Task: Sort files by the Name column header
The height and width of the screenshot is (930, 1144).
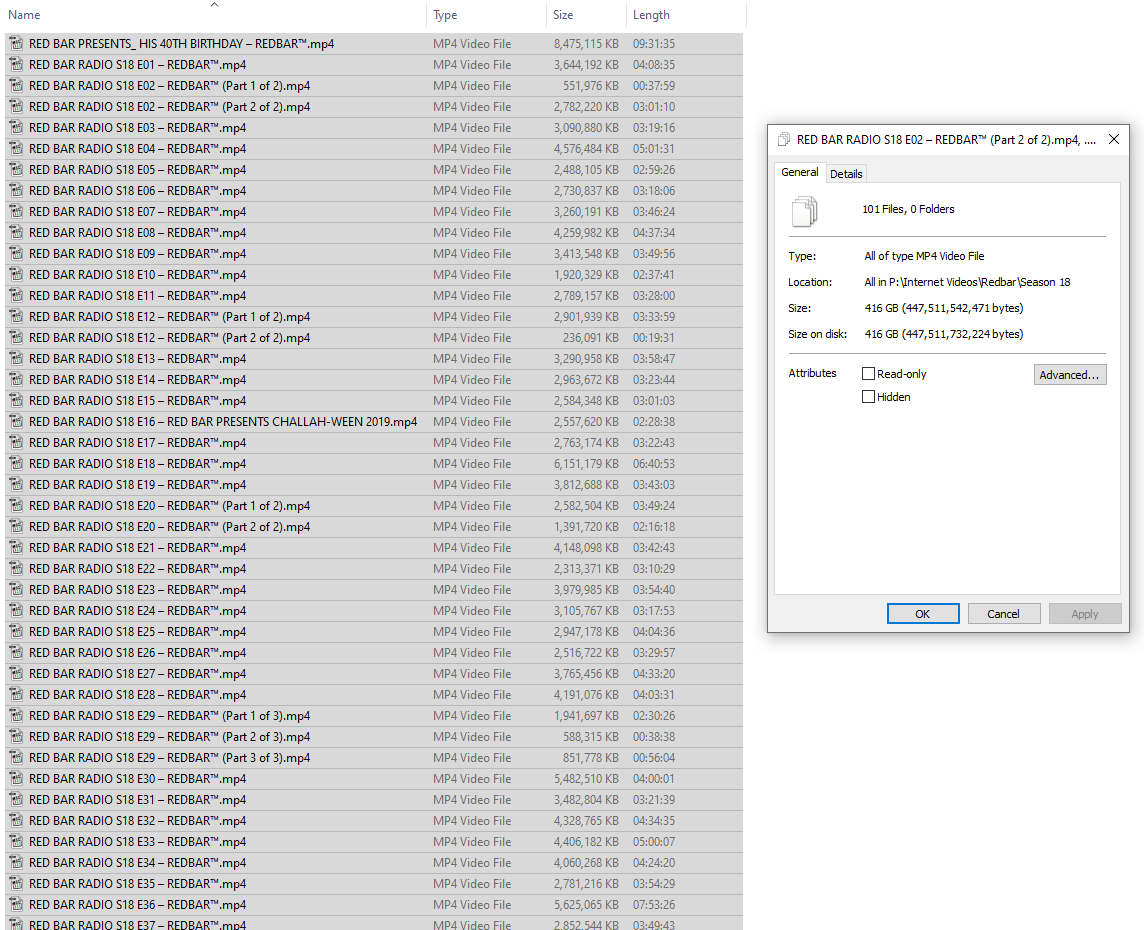Action: click(214, 15)
